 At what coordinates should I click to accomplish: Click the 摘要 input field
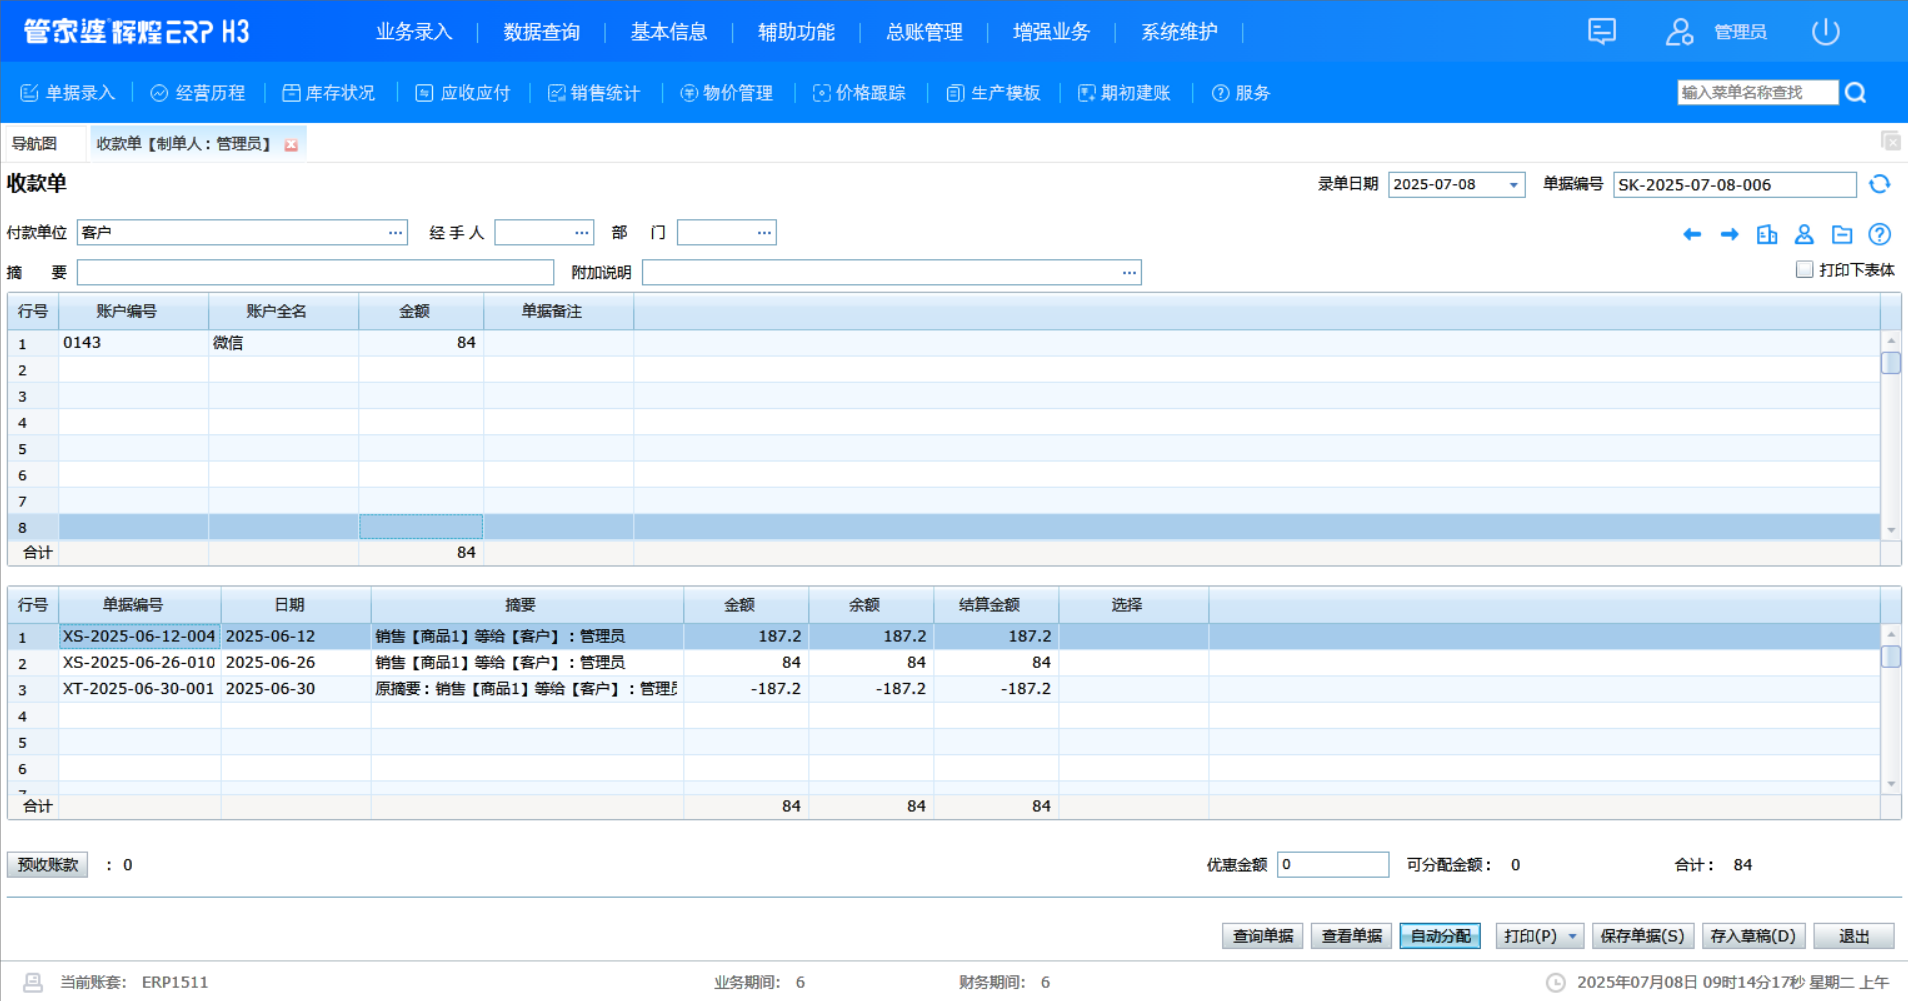315,272
